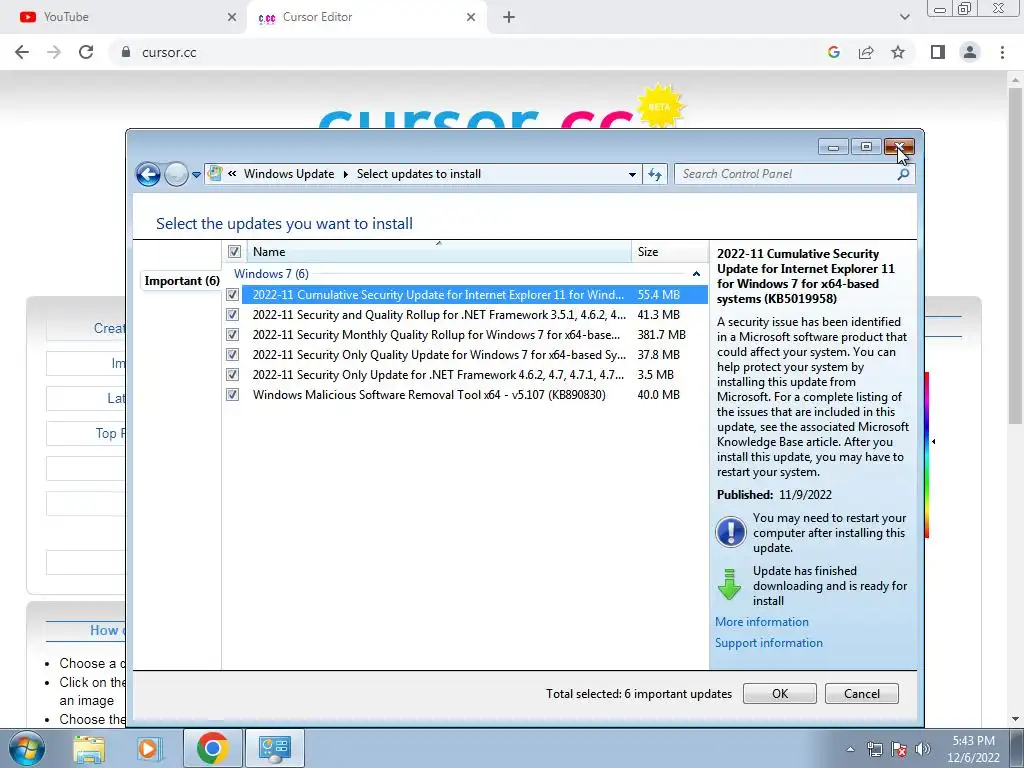This screenshot has width=1024, height=768.
Task: Close the Cursor Editor tab
Action: click(471, 18)
